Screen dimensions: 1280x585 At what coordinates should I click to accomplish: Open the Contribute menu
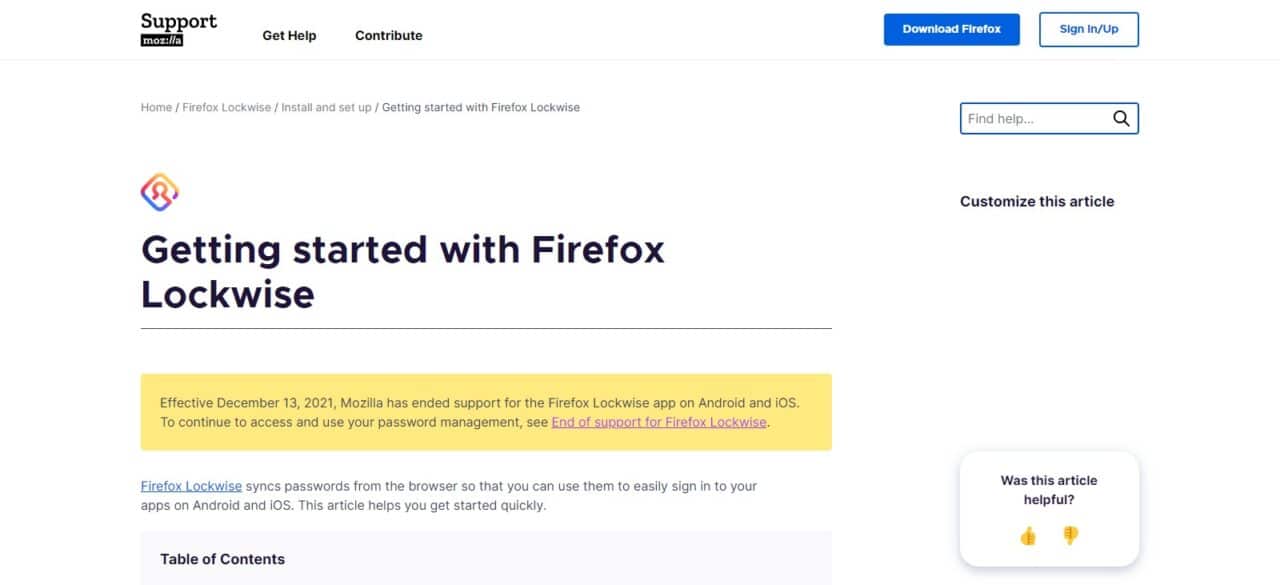coord(389,35)
